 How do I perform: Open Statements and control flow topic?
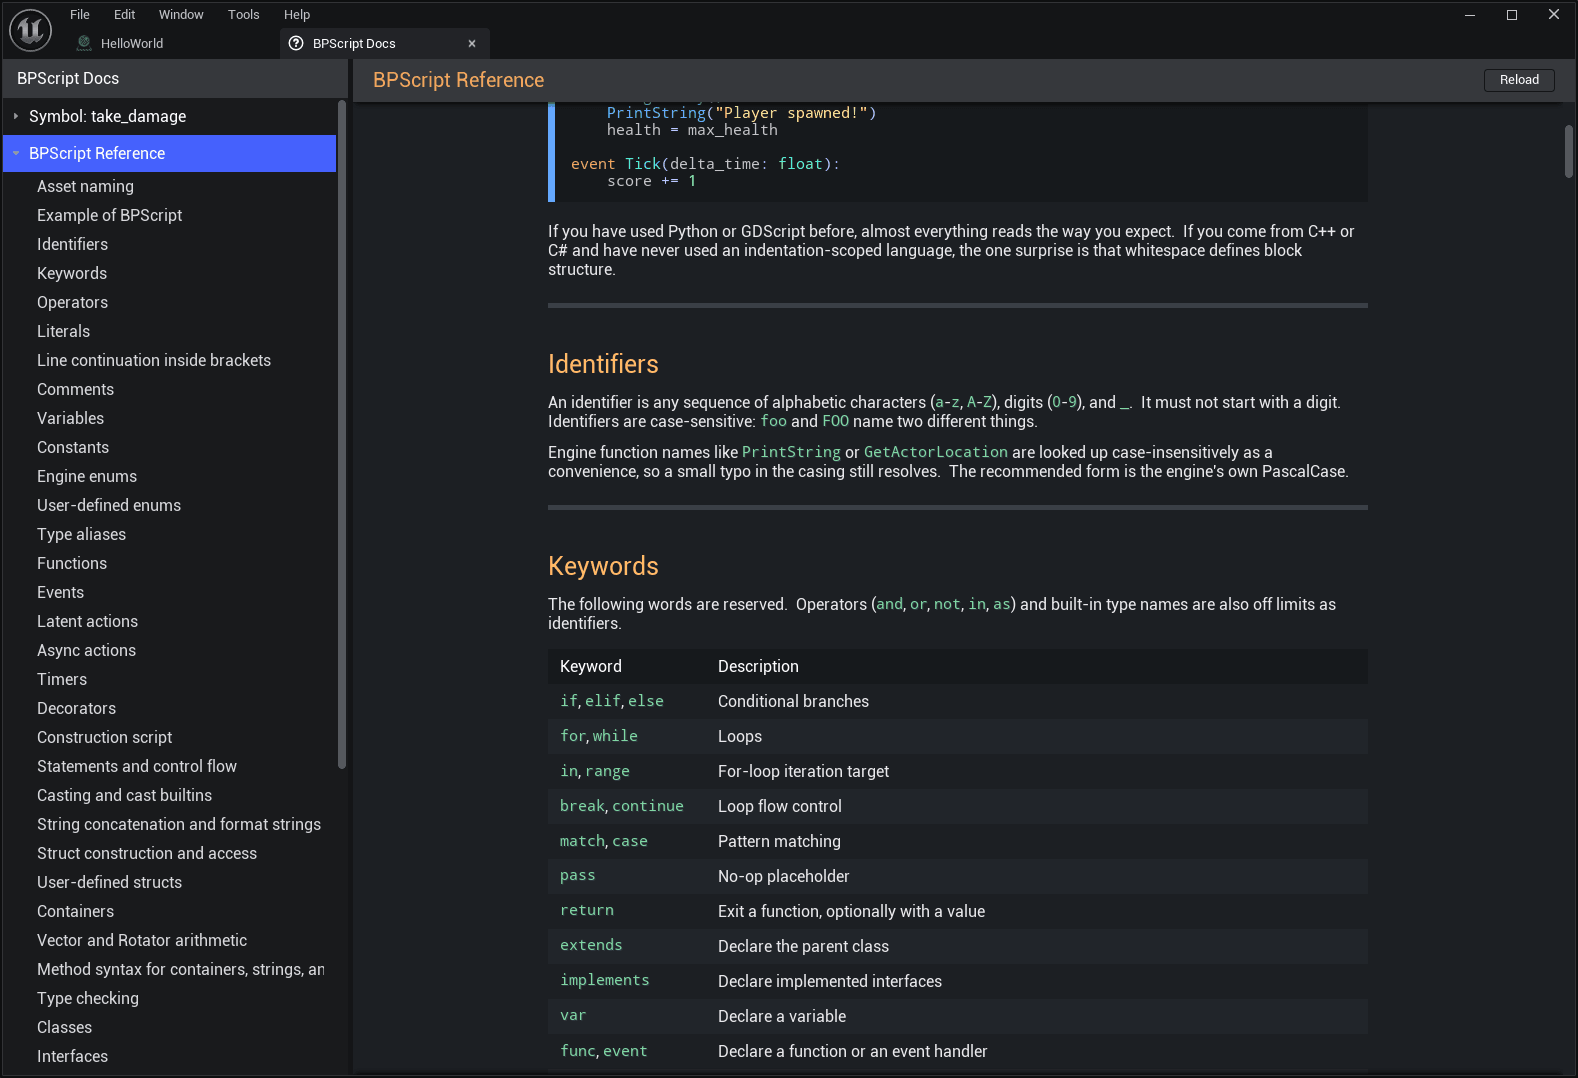tap(137, 766)
